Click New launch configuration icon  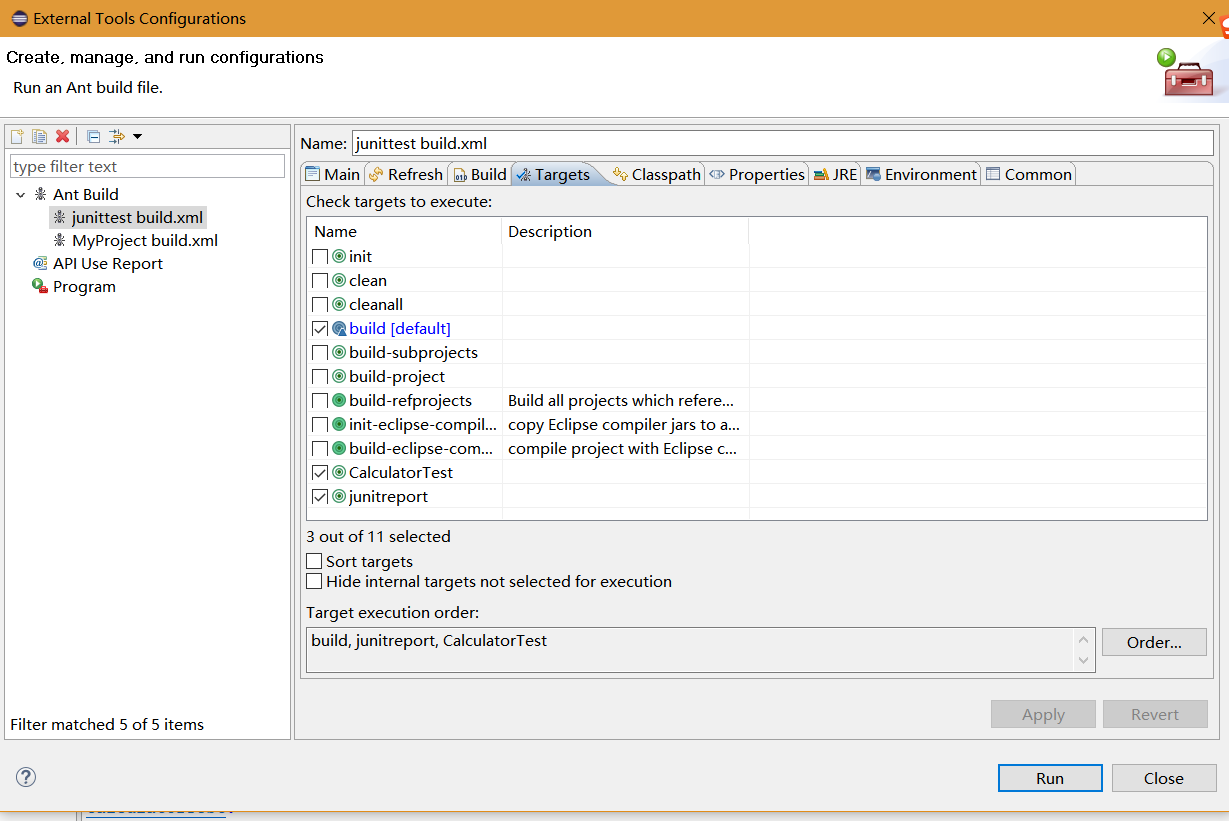17,136
